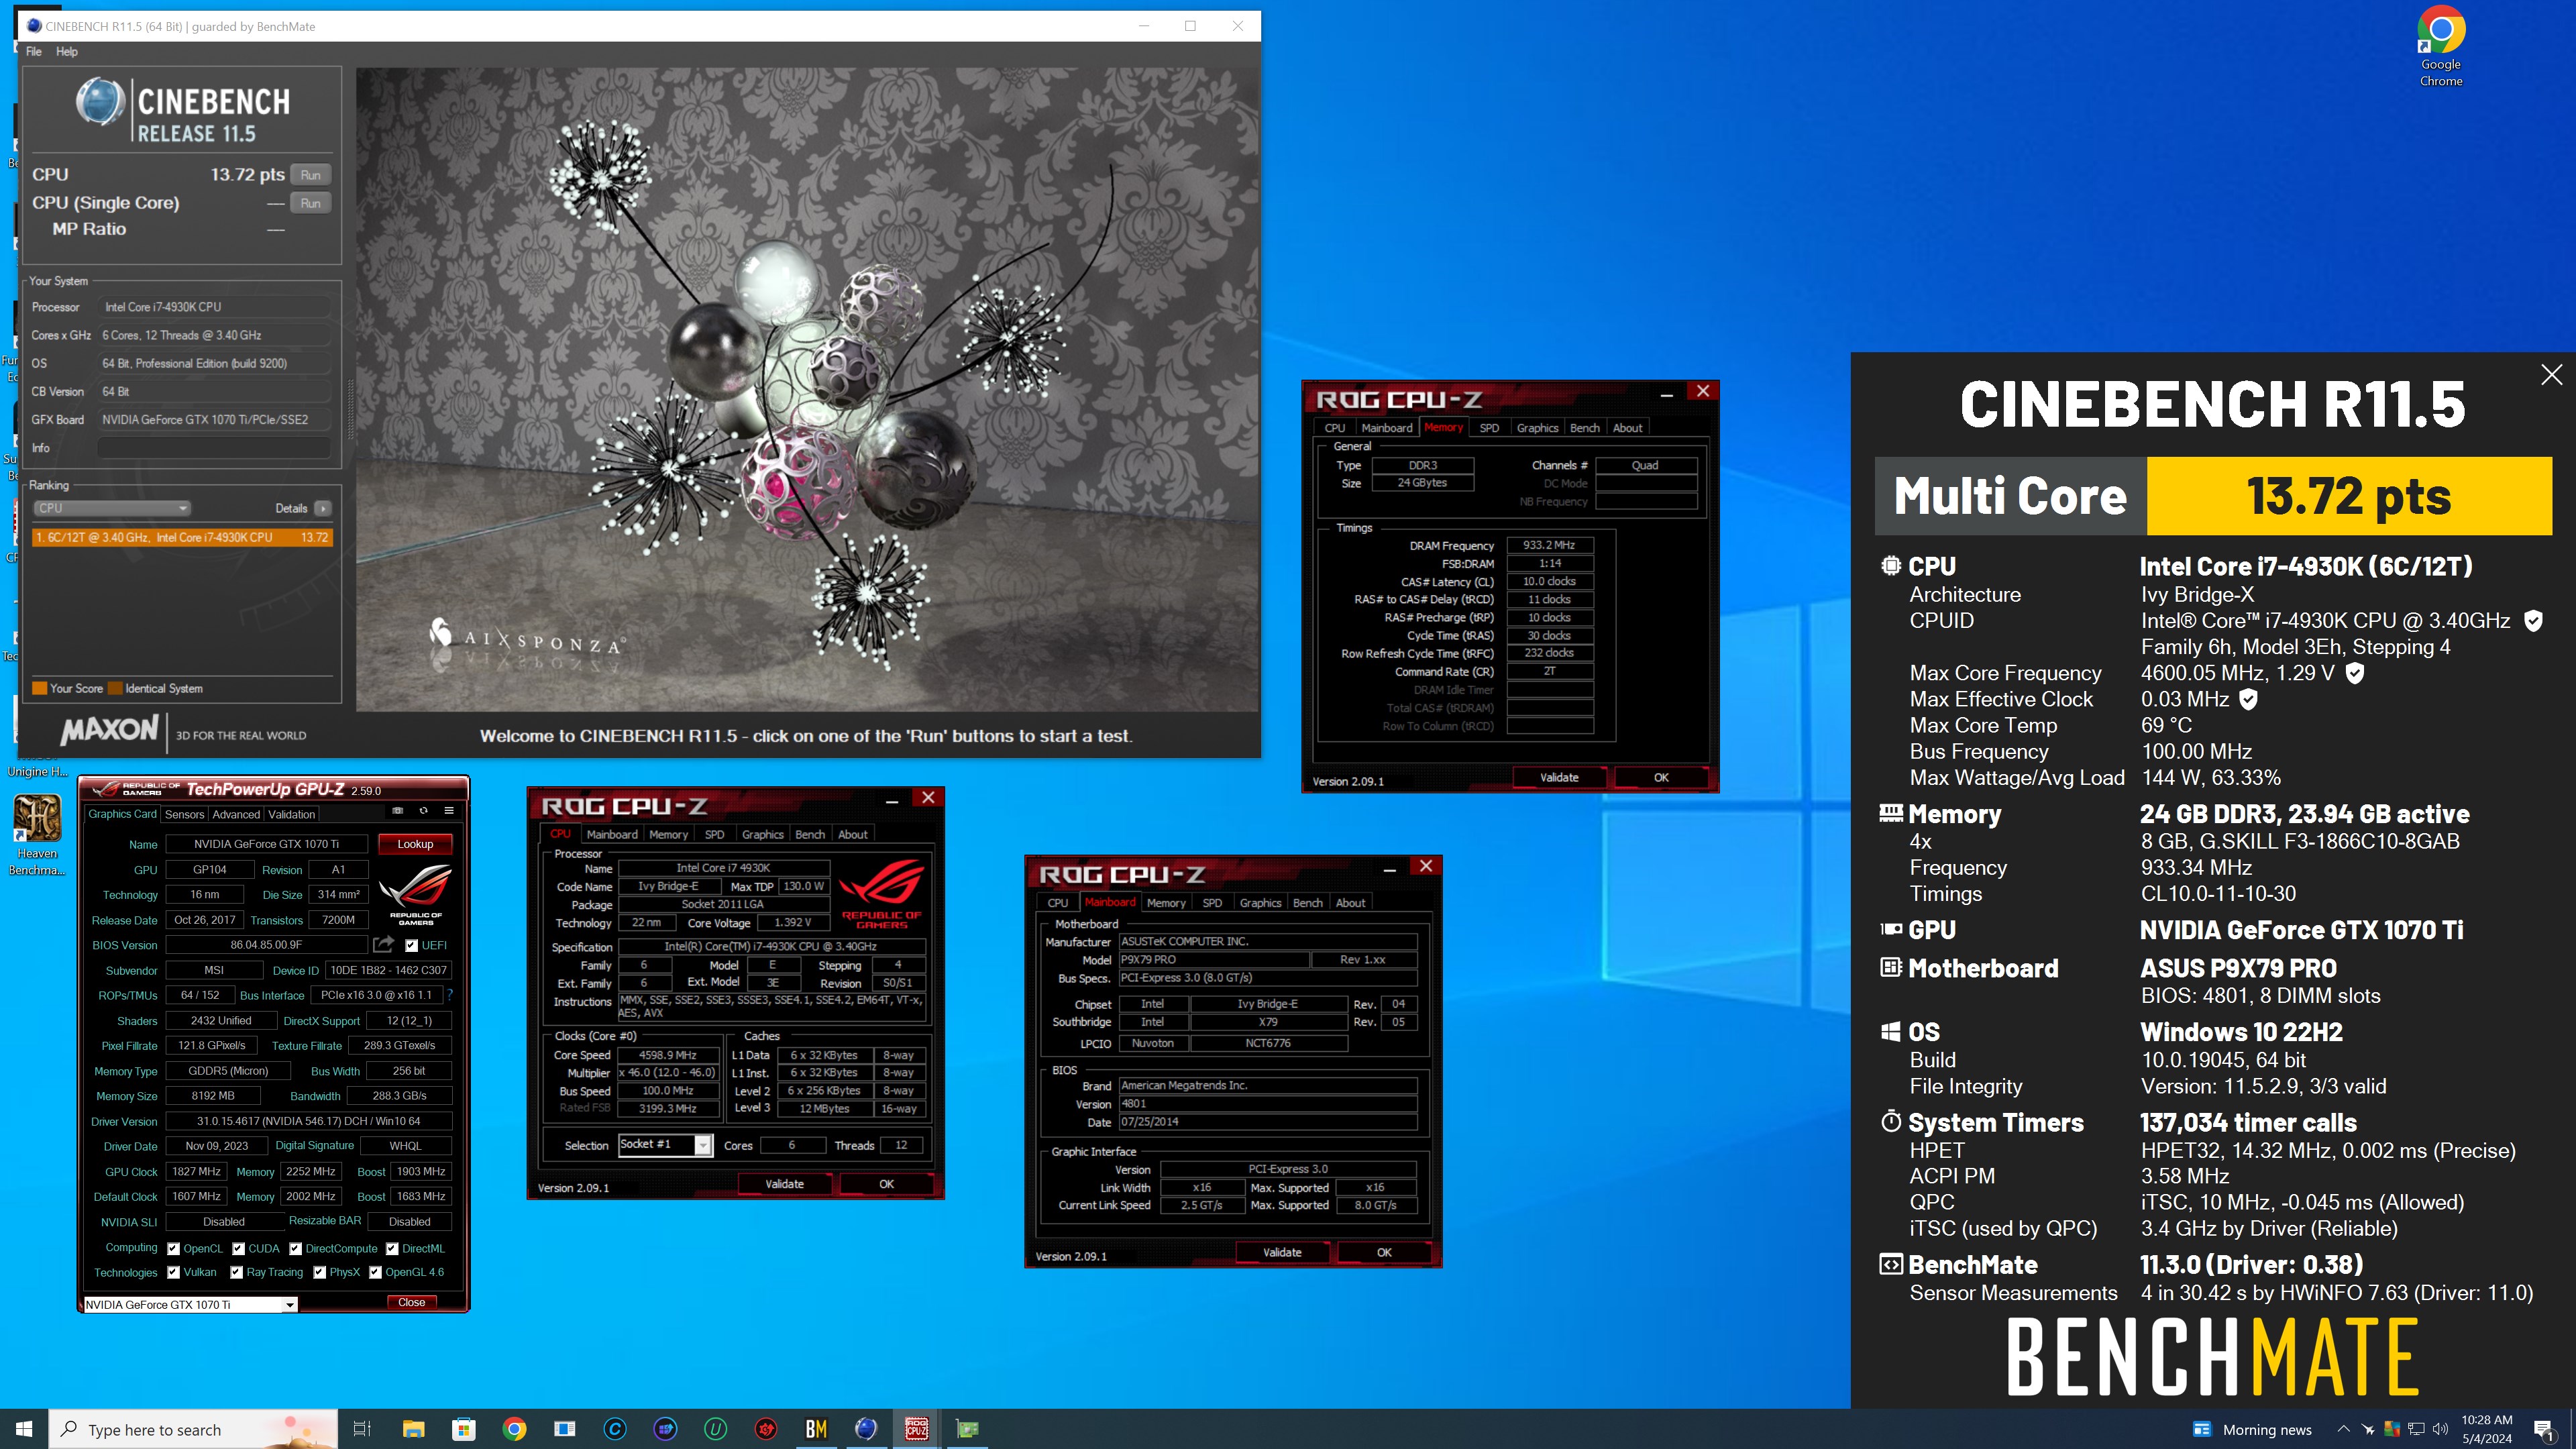Click the Windows Start button

click(24, 1429)
